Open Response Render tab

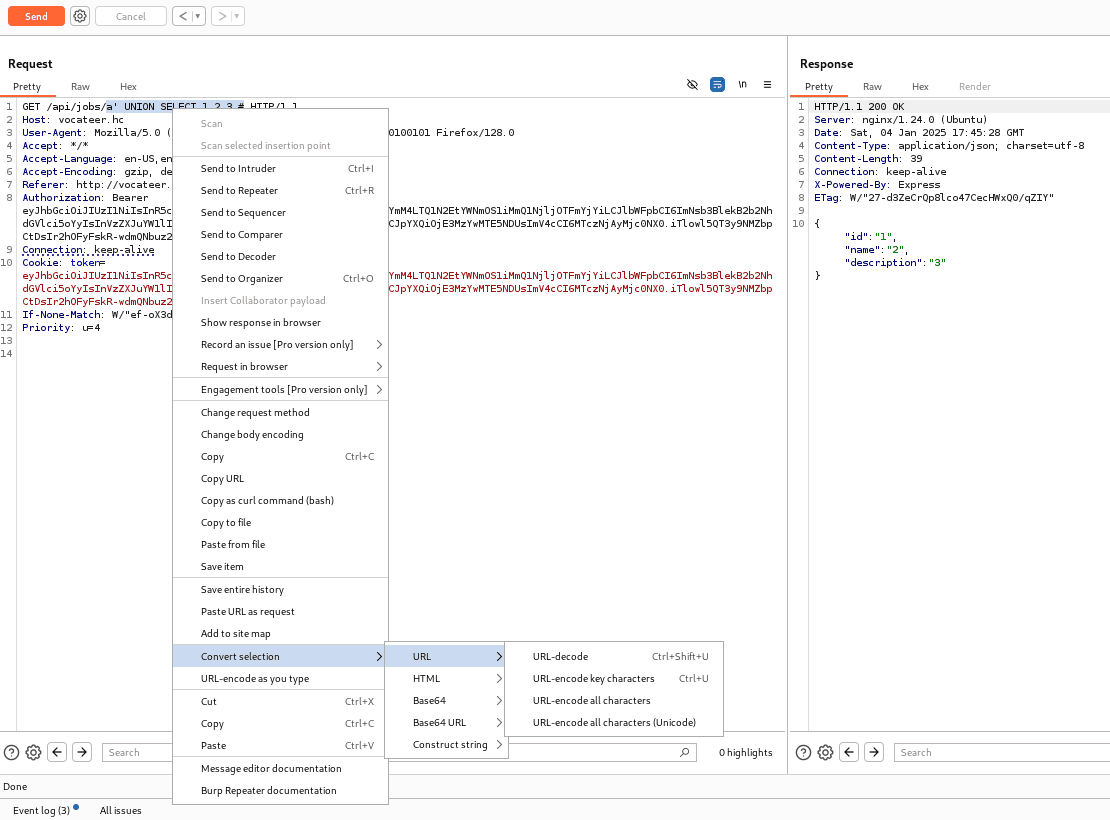[975, 86]
